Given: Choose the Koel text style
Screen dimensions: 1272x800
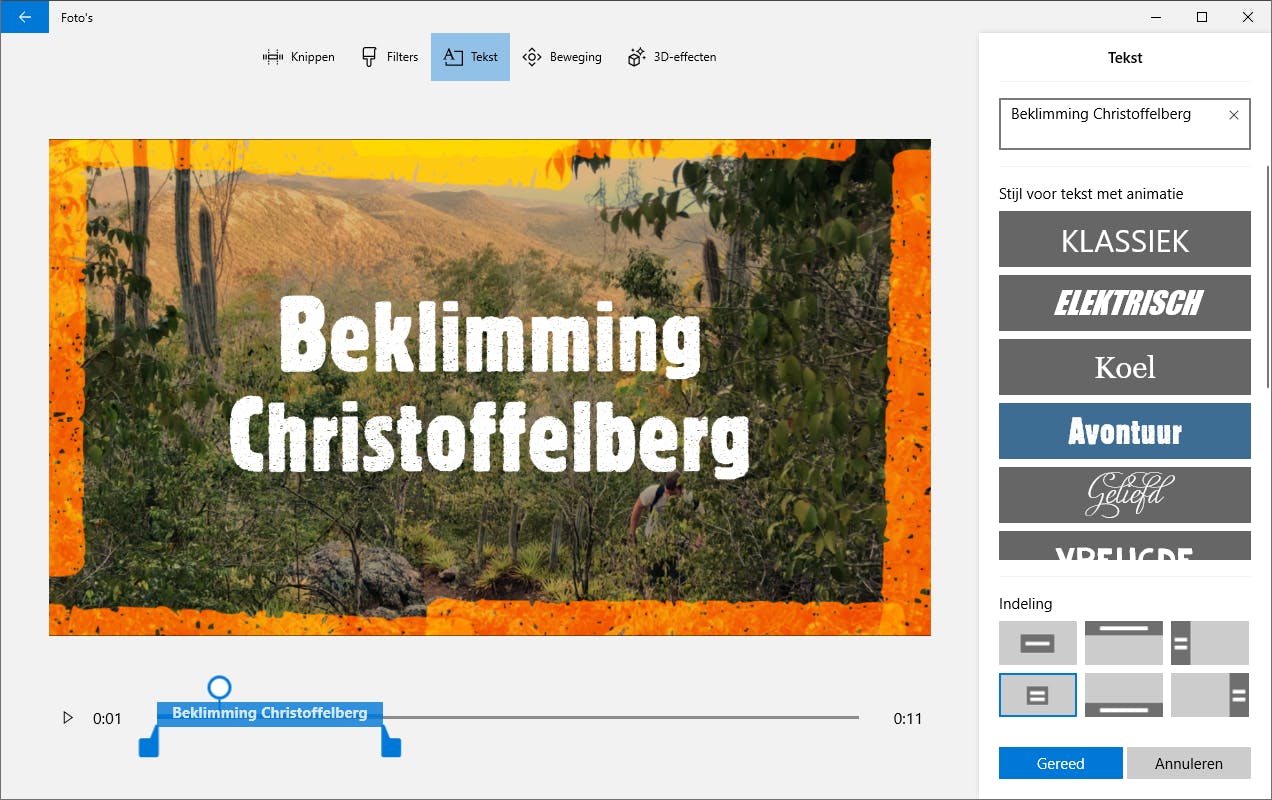Looking at the screenshot, I should coord(1125,367).
